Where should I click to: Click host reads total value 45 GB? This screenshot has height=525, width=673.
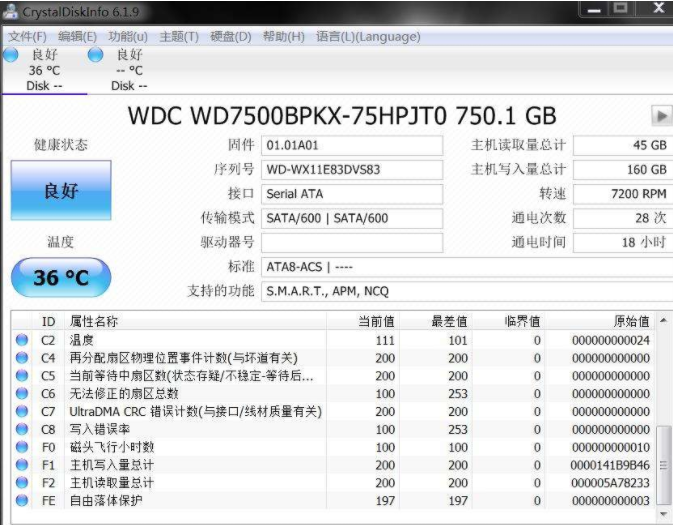[x=622, y=146]
